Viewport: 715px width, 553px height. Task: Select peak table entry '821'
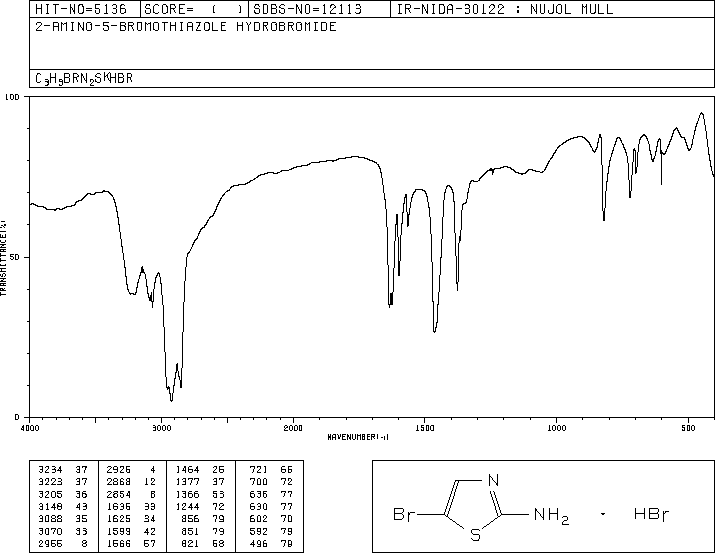[x=191, y=543]
